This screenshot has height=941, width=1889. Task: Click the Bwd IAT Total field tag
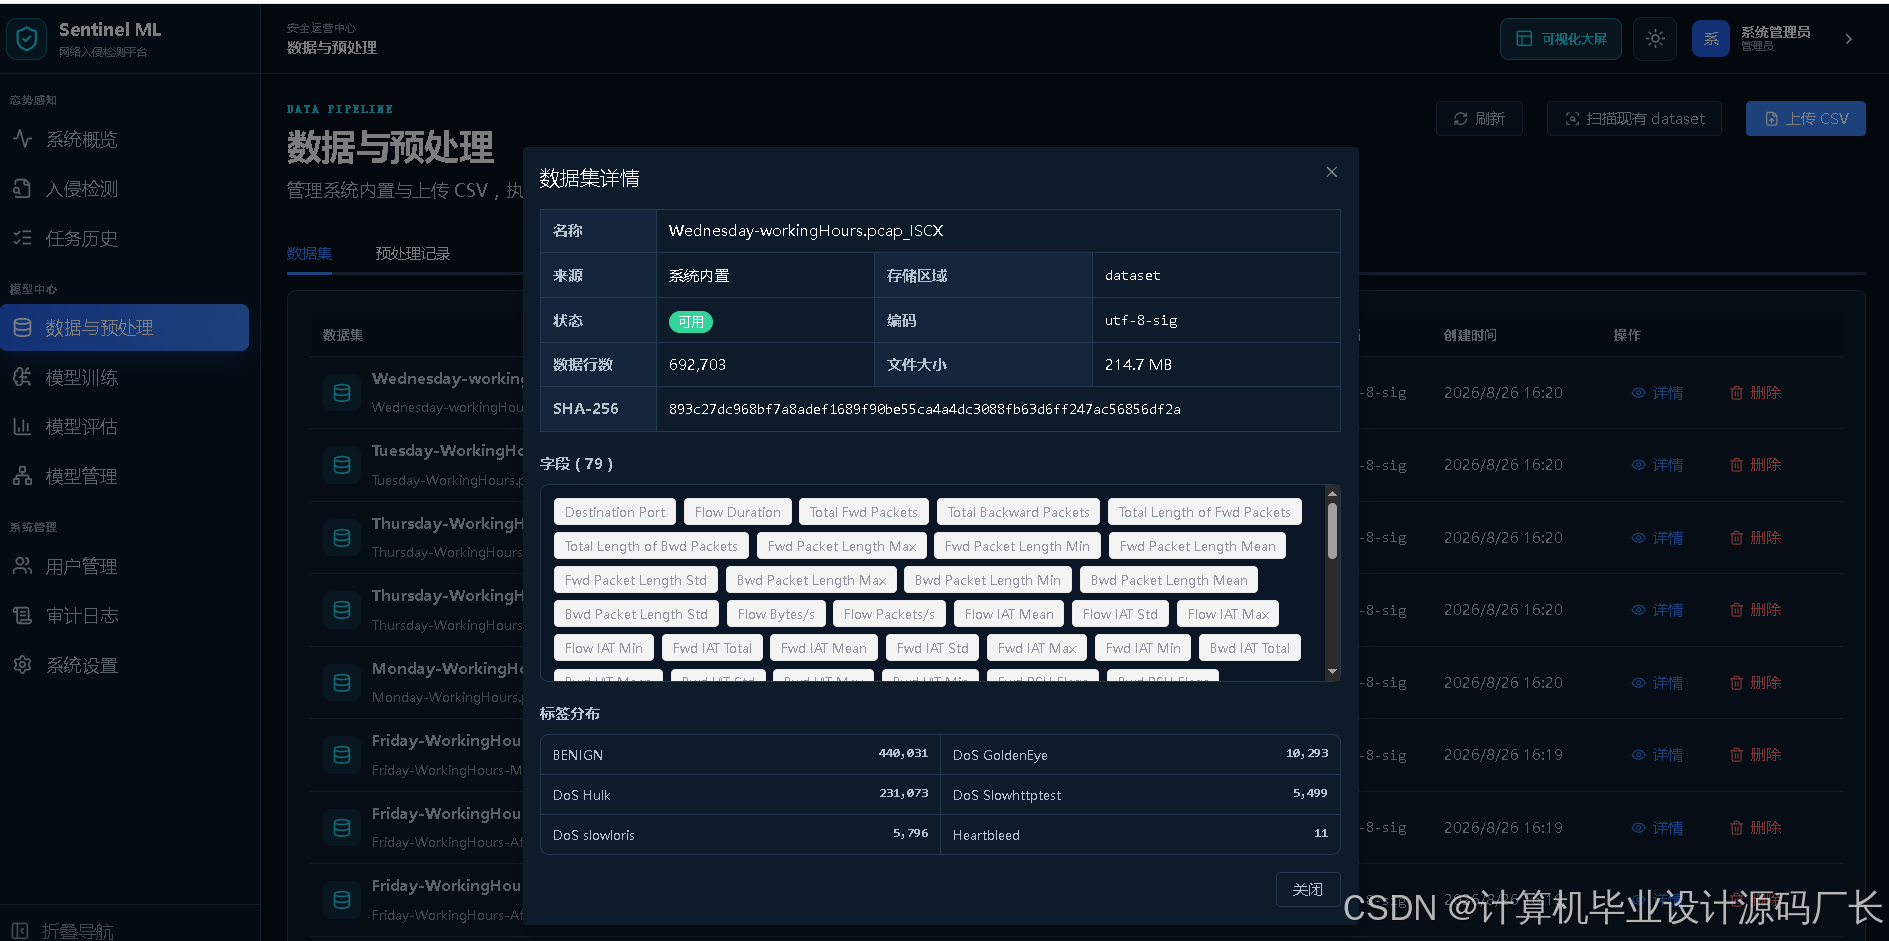point(1250,648)
